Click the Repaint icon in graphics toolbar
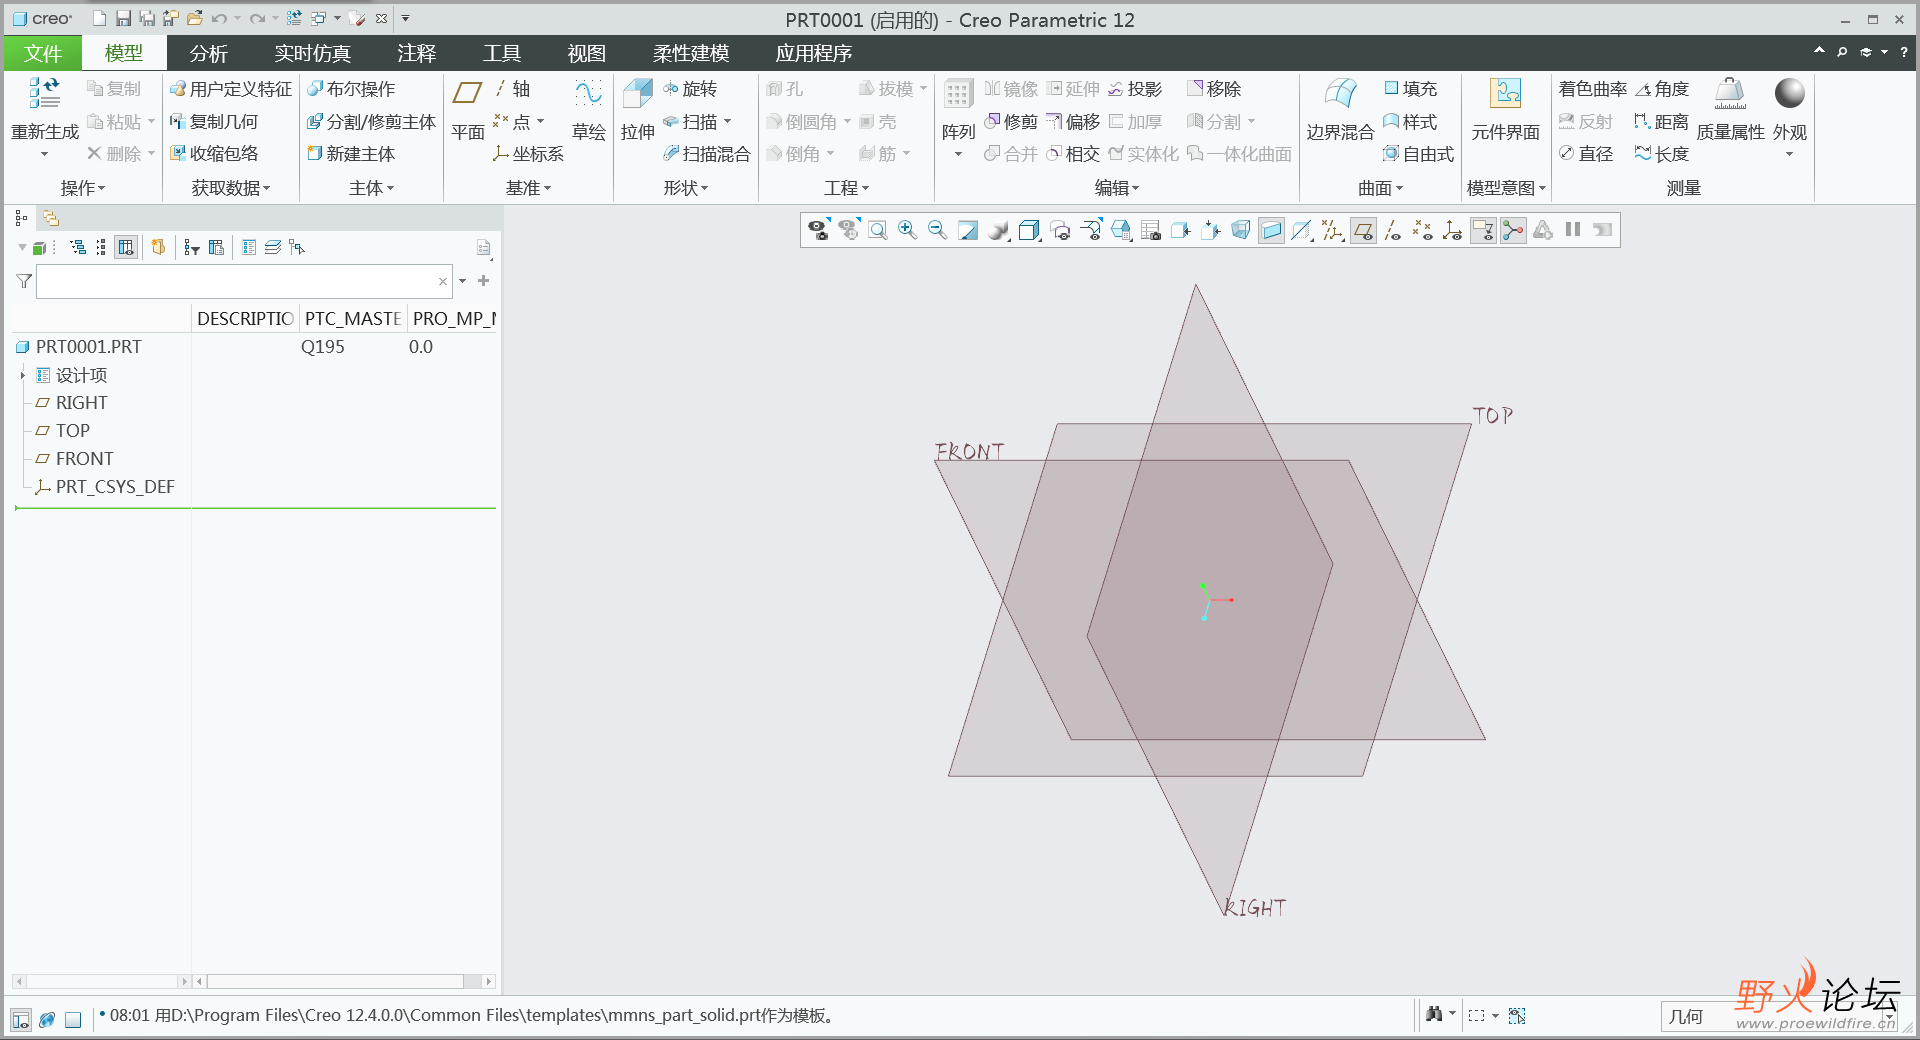 967,231
